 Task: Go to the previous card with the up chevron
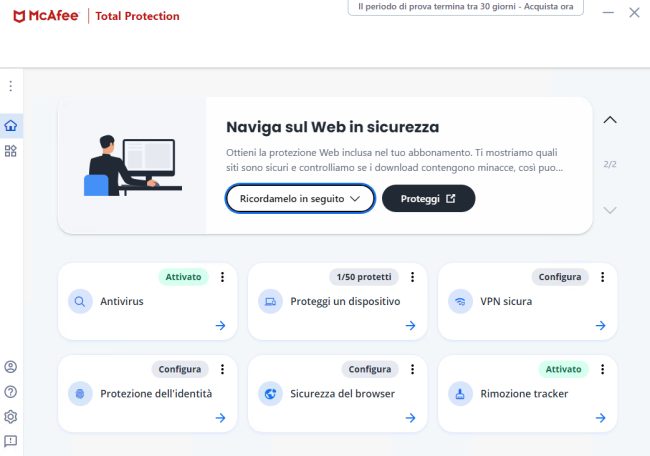click(610, 120)
